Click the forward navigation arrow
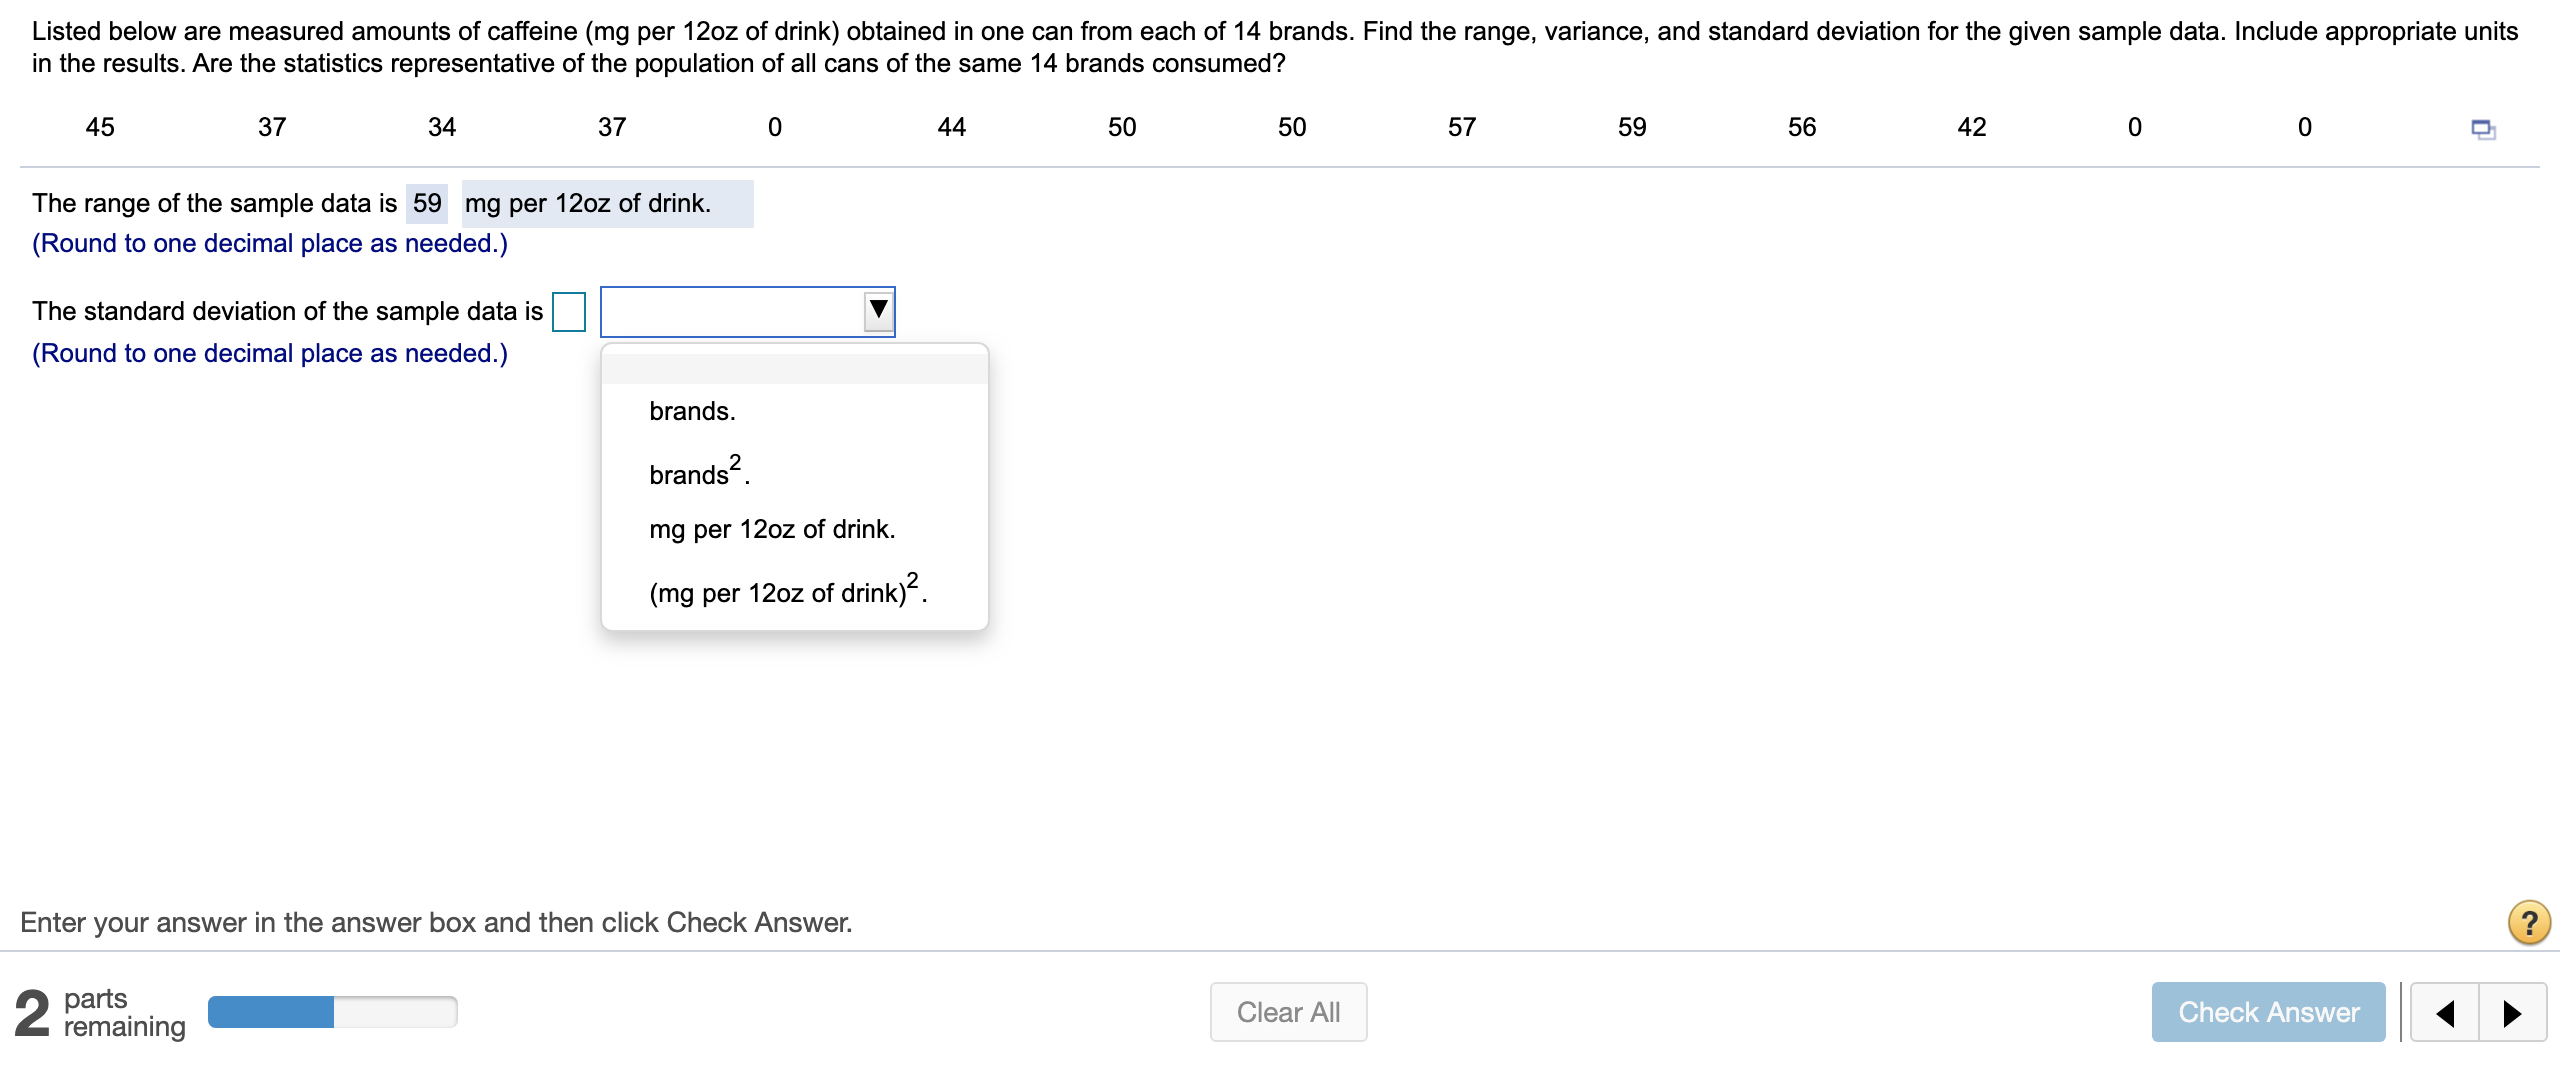Viewport: 2560px width, 1072px height. click(x=2514, y=1012)
